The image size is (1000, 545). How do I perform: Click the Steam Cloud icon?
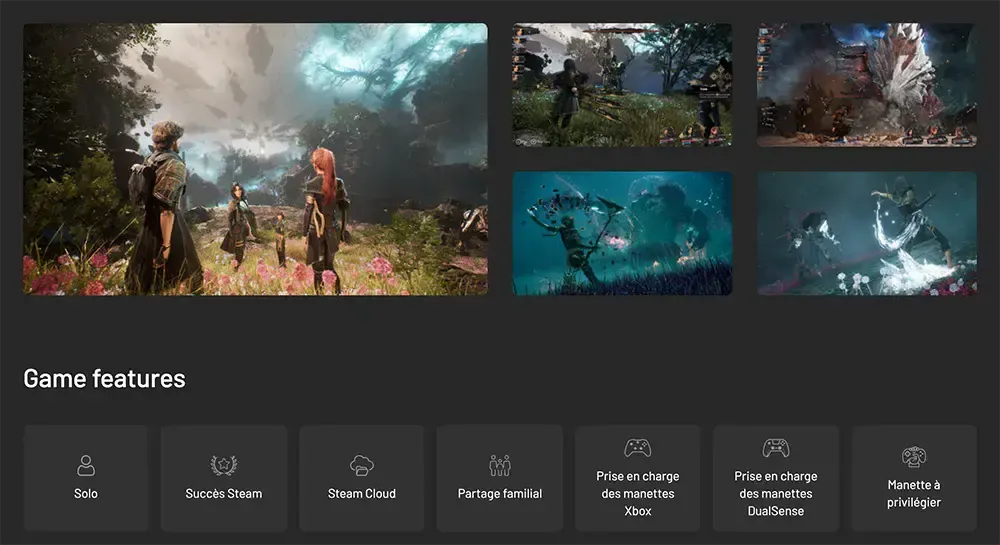[362, 465]
